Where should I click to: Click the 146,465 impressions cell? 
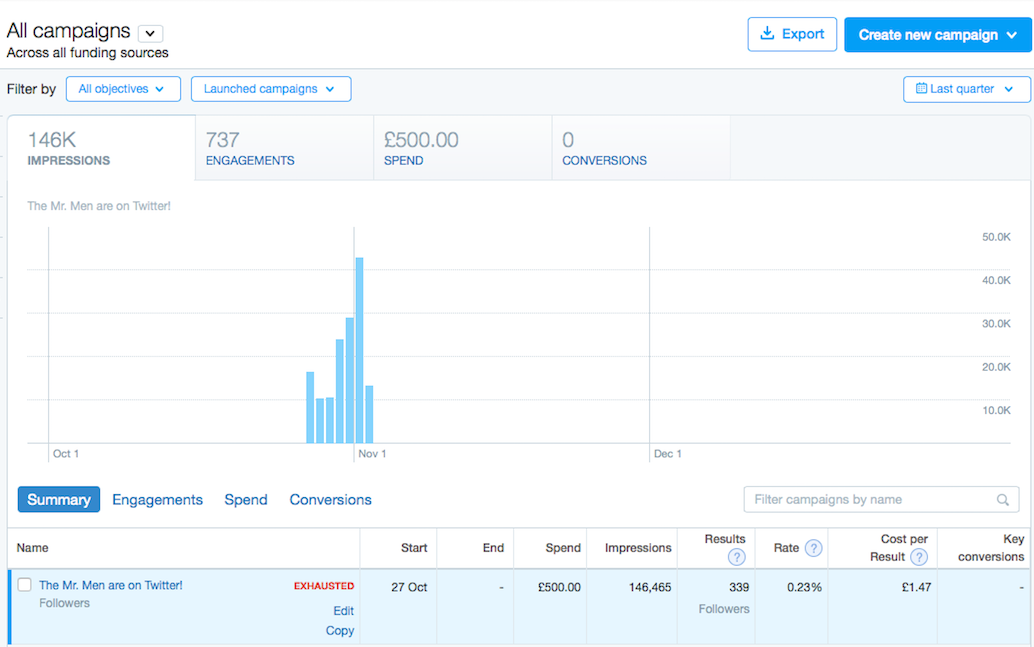pyautogui.click(x=650, y=587)
